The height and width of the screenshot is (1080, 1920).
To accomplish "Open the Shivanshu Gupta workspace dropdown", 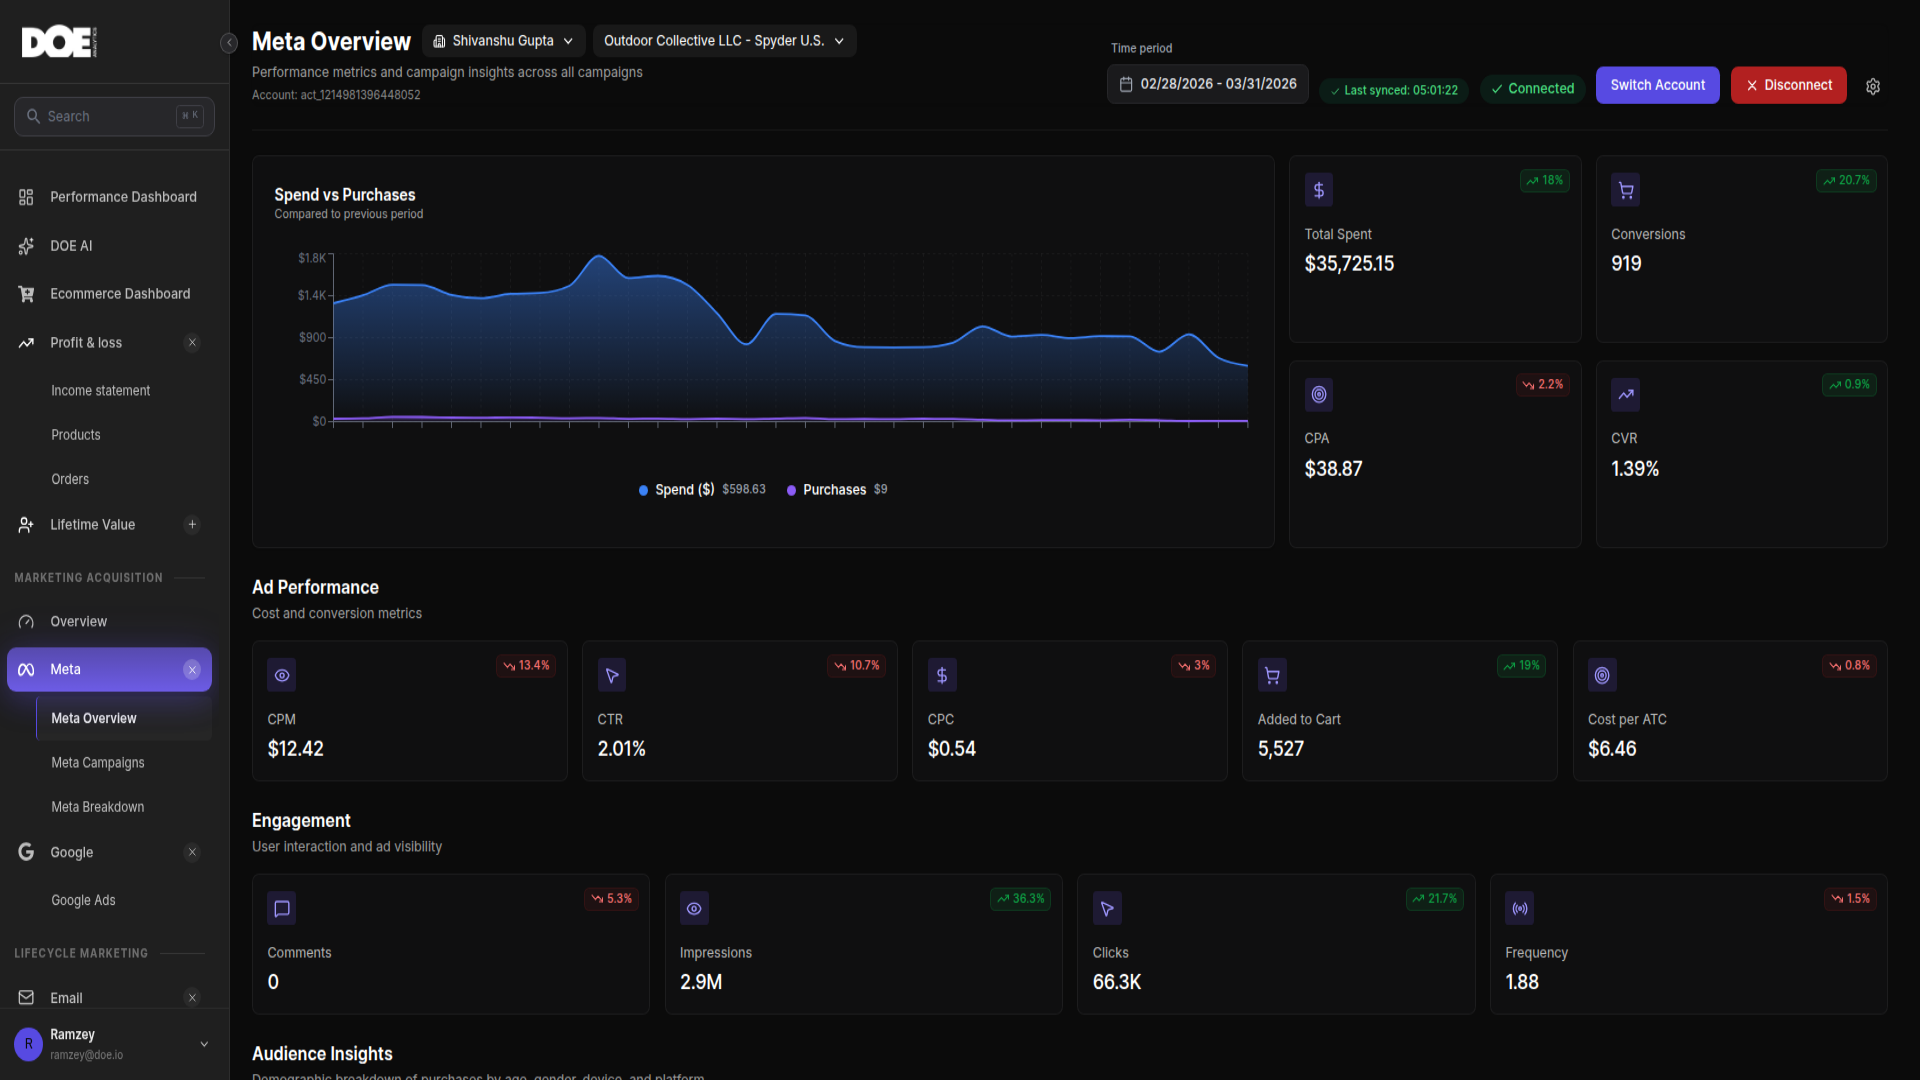I will [x=503, y=41].
